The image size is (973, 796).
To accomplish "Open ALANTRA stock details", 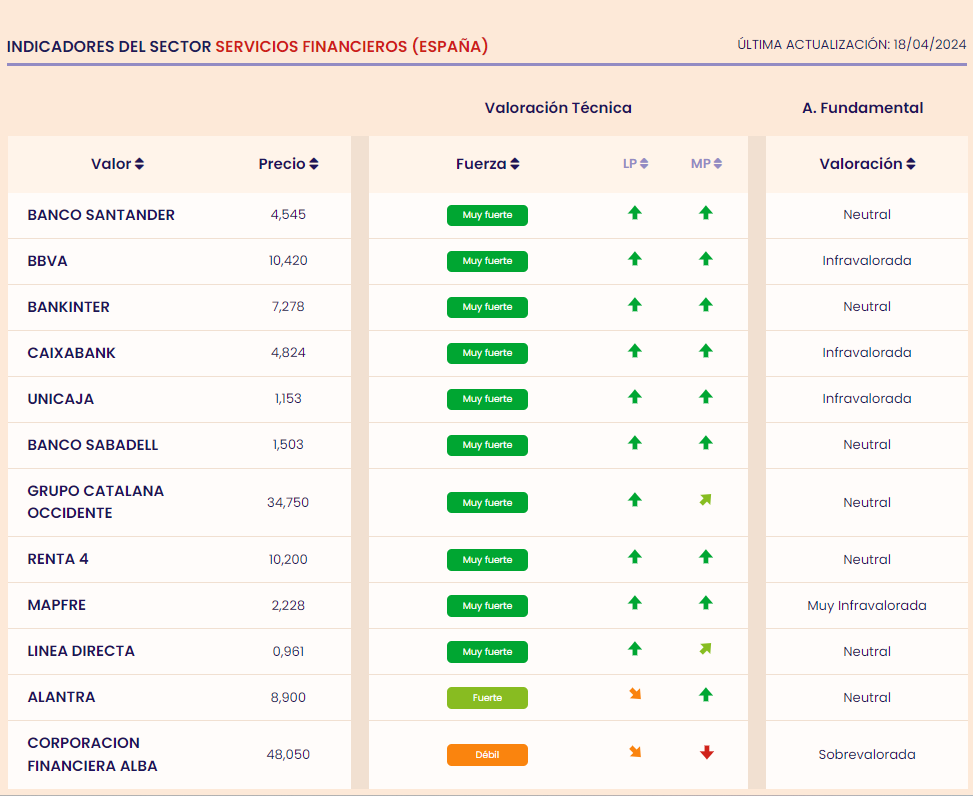I will (61, 697).
